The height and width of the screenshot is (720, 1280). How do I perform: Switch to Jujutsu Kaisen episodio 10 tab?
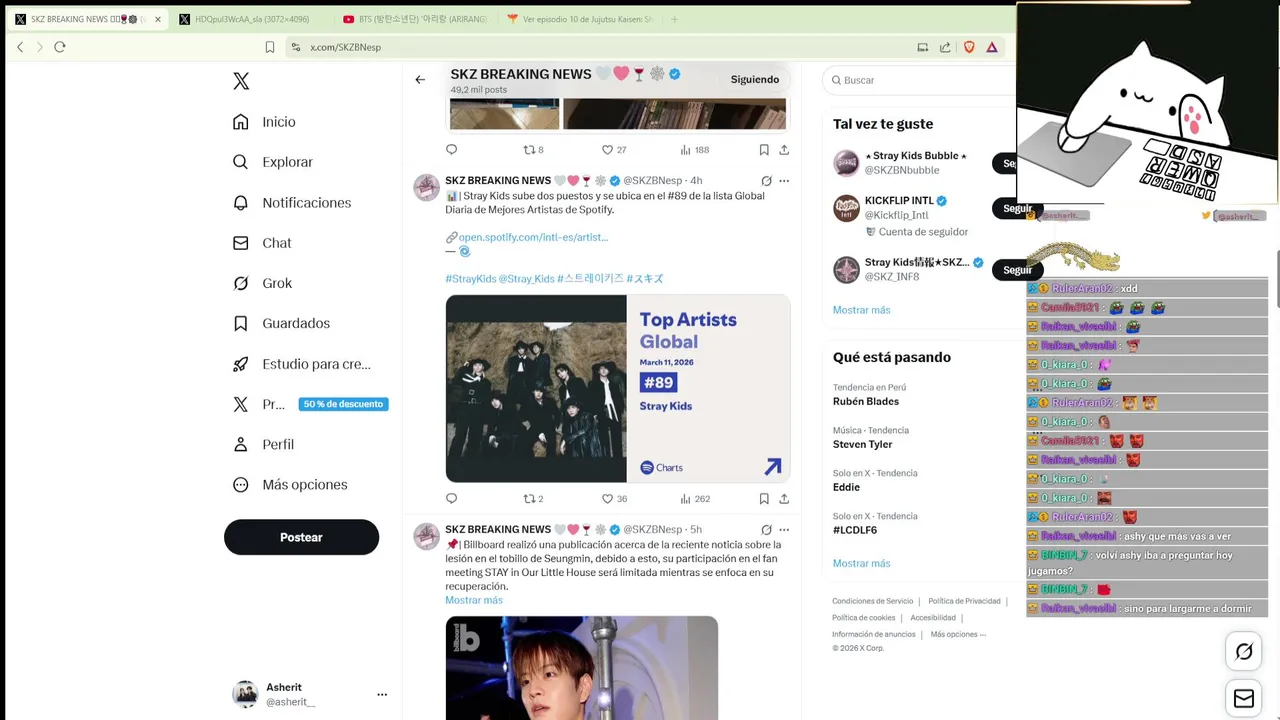coord(580,19)
